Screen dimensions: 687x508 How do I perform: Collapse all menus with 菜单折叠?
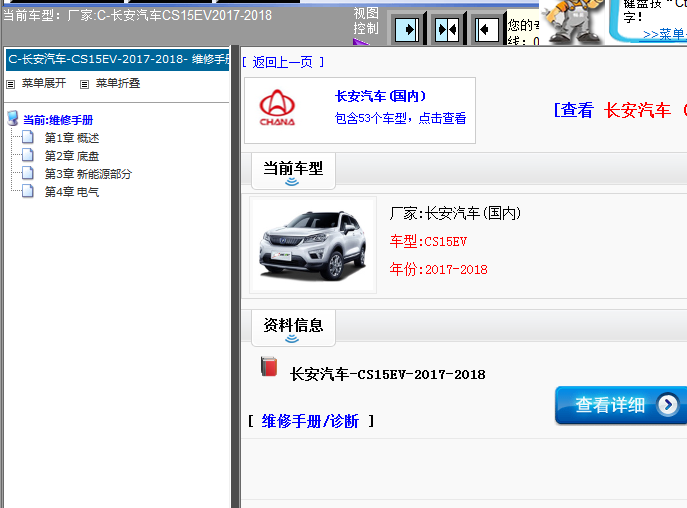tap(117, 83)
